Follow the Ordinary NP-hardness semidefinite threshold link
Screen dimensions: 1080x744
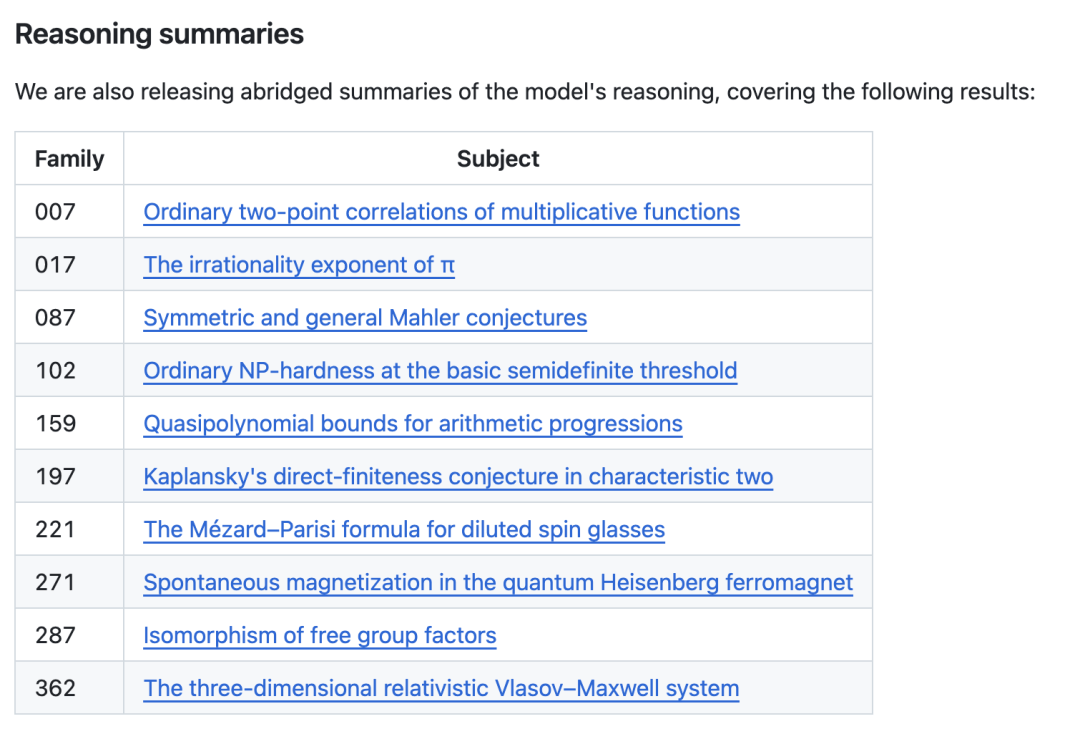coord(440,371)
